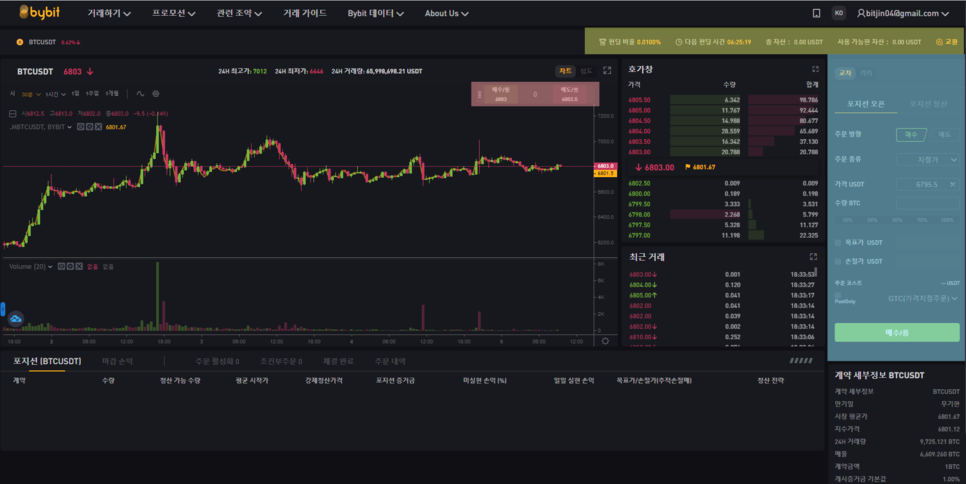Viewport: 966px width, 484px height.
Task: Click the 수량 BTC quantity input field
Action: pos(927,203)
